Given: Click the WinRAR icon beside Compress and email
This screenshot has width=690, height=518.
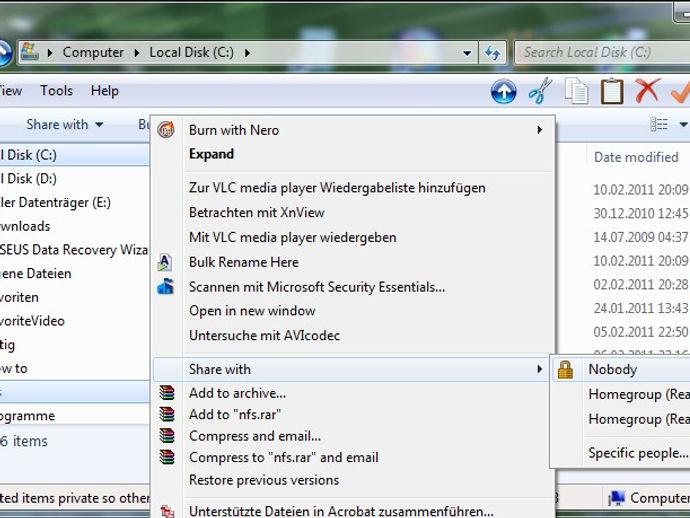Looking at the screenshot, I should pos(167,436).
